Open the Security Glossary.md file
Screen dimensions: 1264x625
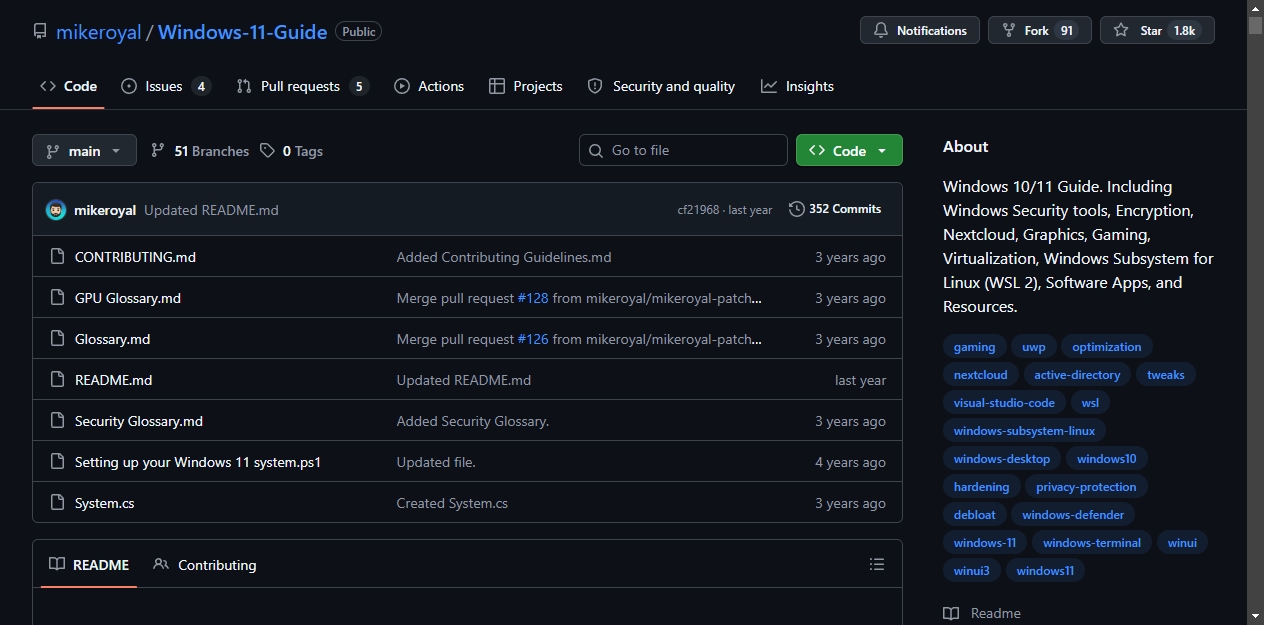pos(139,421)
